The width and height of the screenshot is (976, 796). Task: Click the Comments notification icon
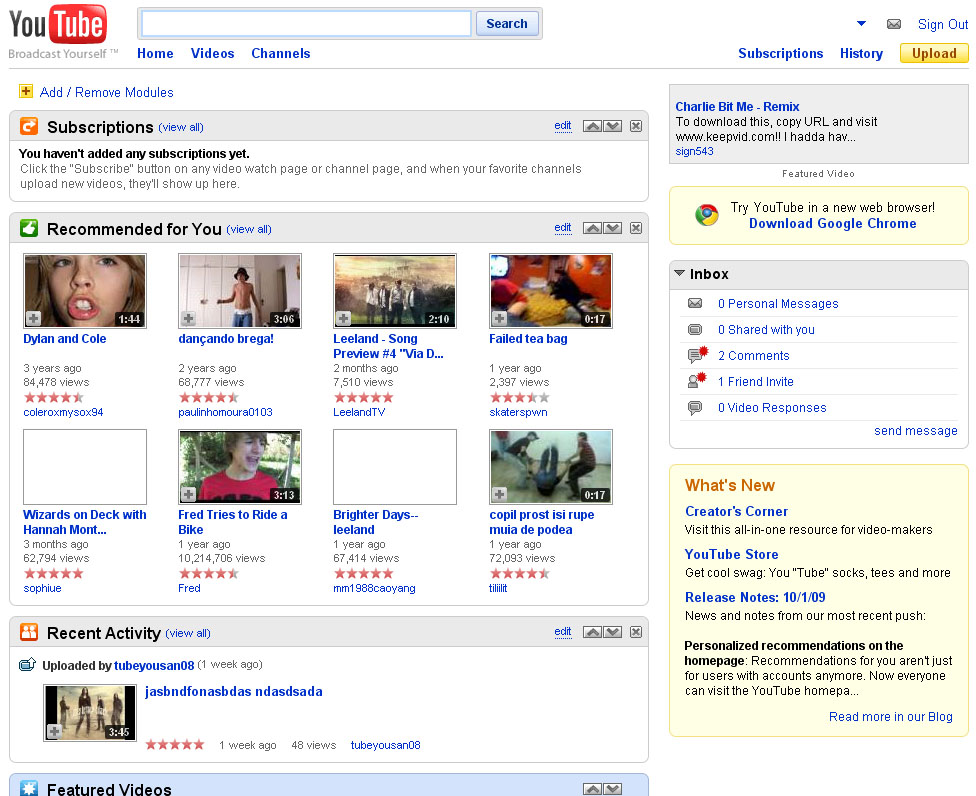tap(697, 355)
